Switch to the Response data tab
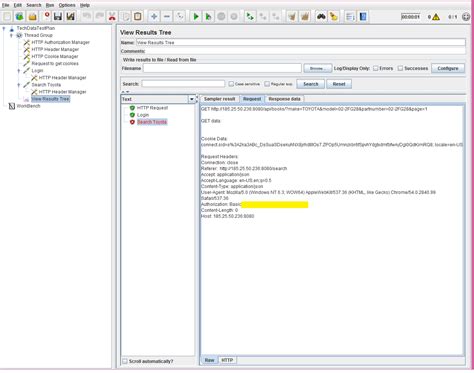Viewport: 474px width, 373px height. 284,99
